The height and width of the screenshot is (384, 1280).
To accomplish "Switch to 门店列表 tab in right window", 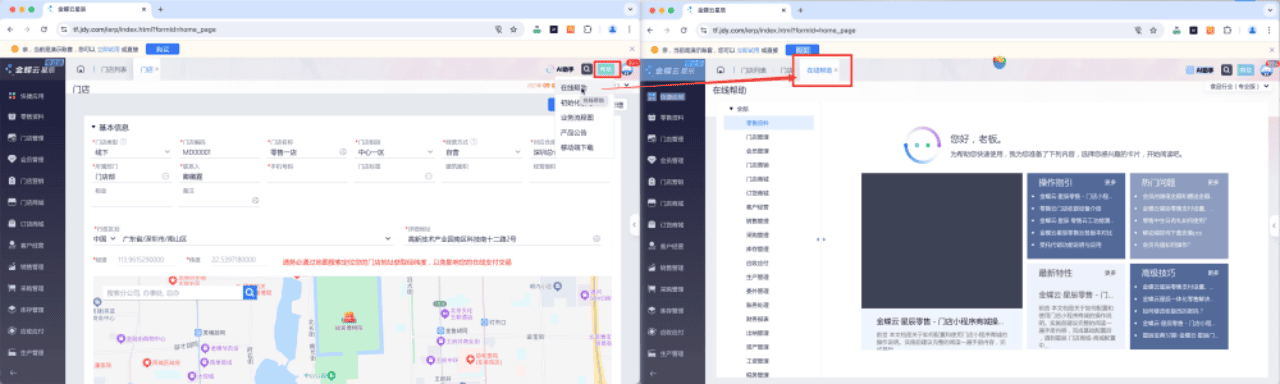I will pyautogui.click(x=754, y=70).
